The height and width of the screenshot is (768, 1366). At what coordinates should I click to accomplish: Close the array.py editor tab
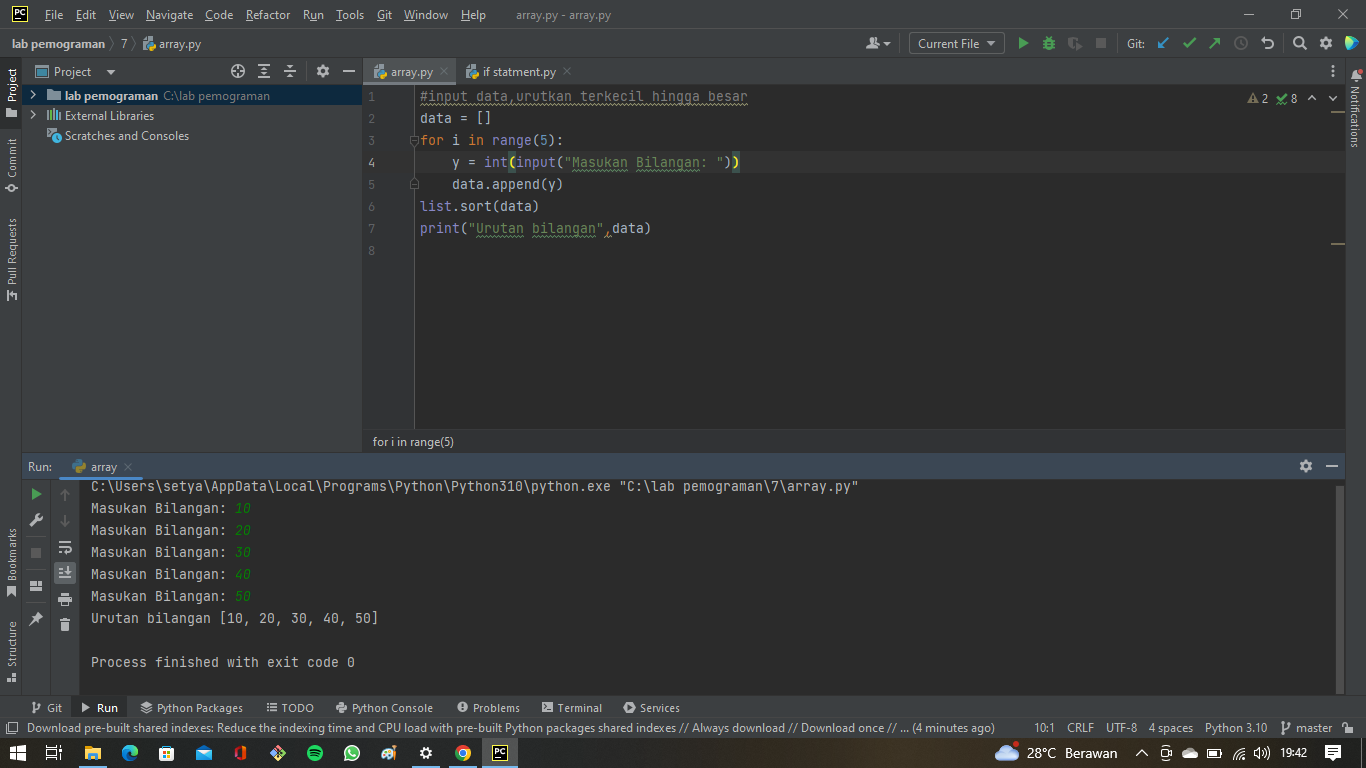[x=443, y=71]
